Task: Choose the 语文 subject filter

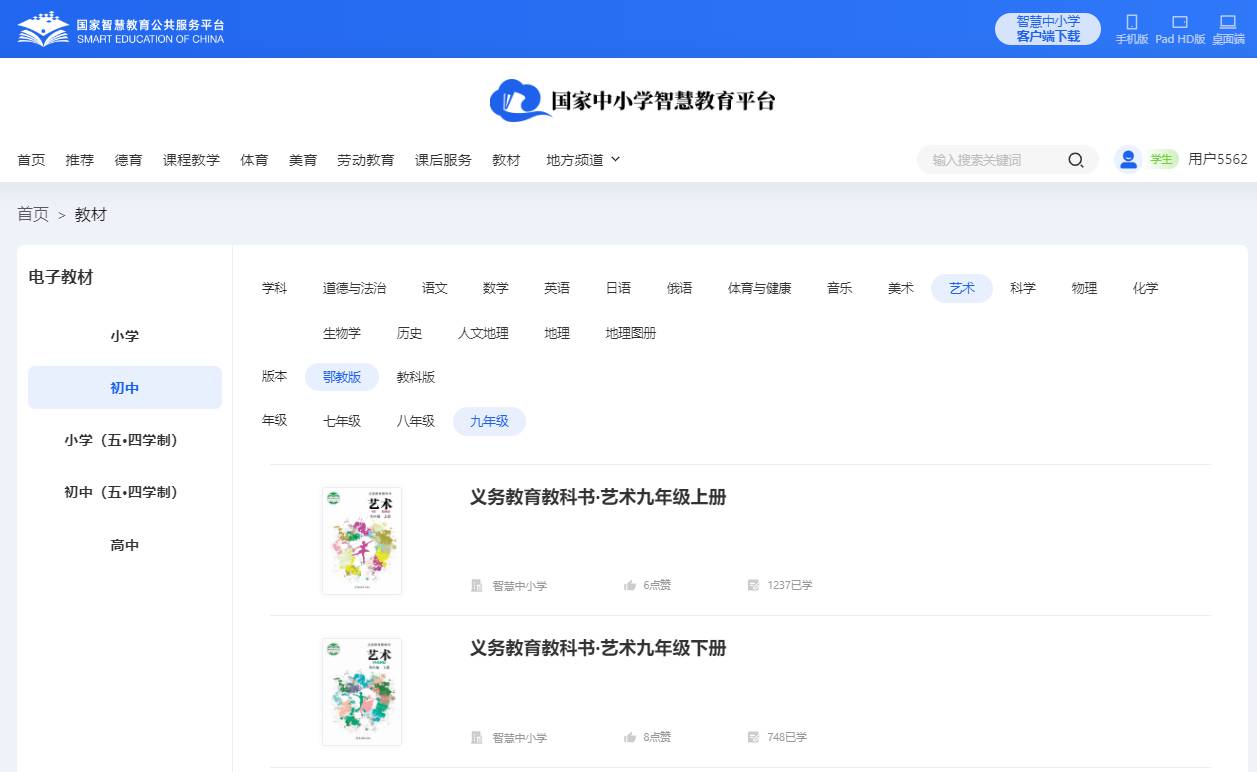Action: [435, 288]
